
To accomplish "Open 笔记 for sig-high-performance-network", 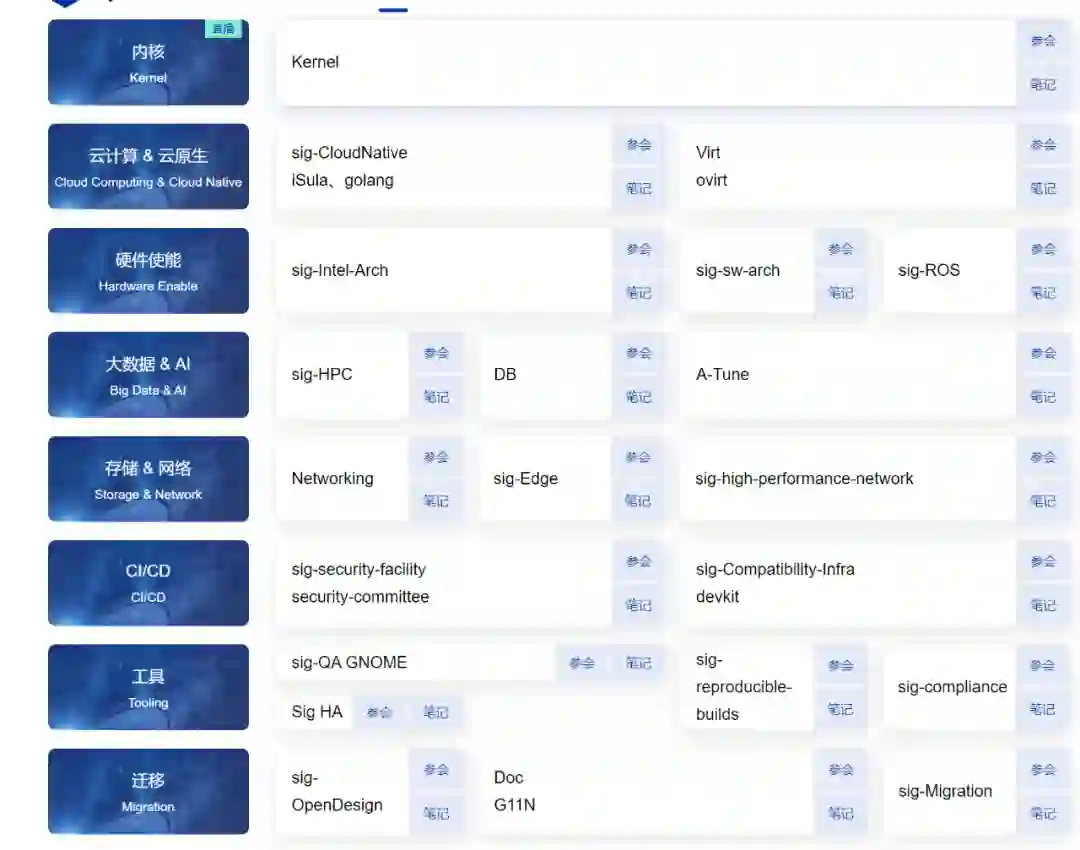I will [x=1043, y=501].
